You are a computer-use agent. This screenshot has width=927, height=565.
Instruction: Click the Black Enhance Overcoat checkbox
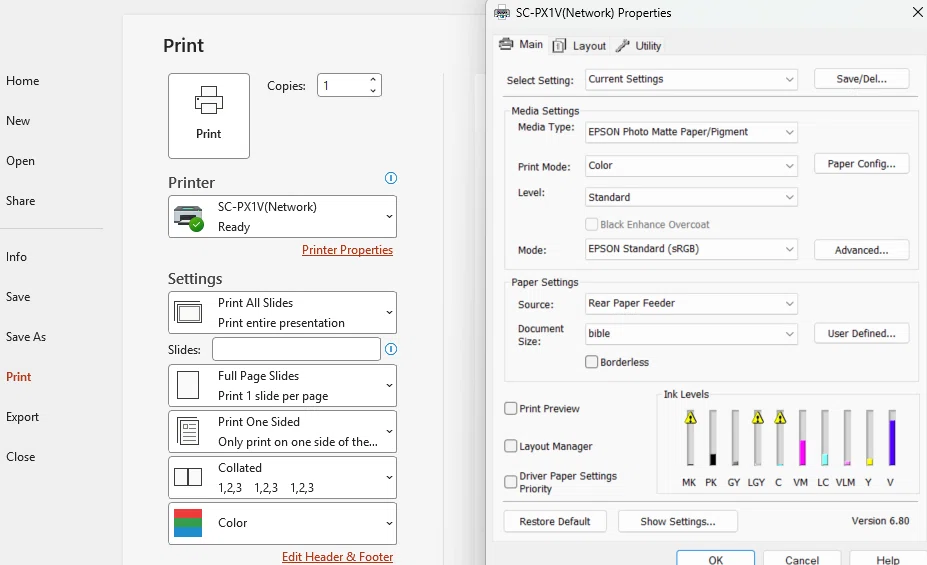tap(591, 224)
